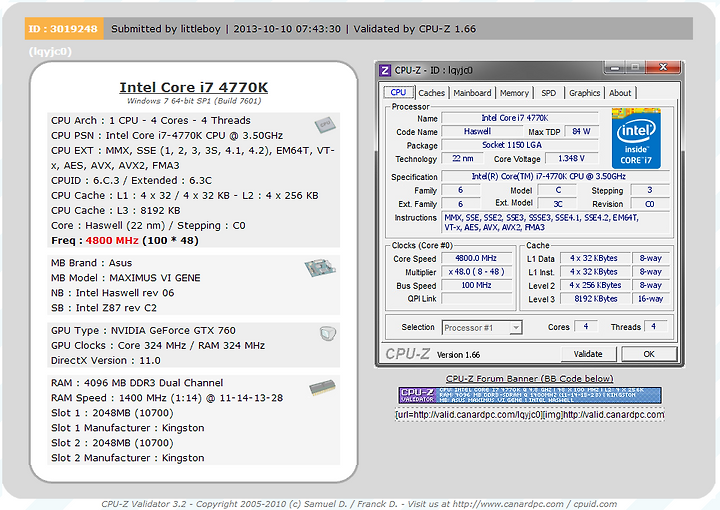Open the SPD tab
This screenshot has width=720, height=510.
548,93
